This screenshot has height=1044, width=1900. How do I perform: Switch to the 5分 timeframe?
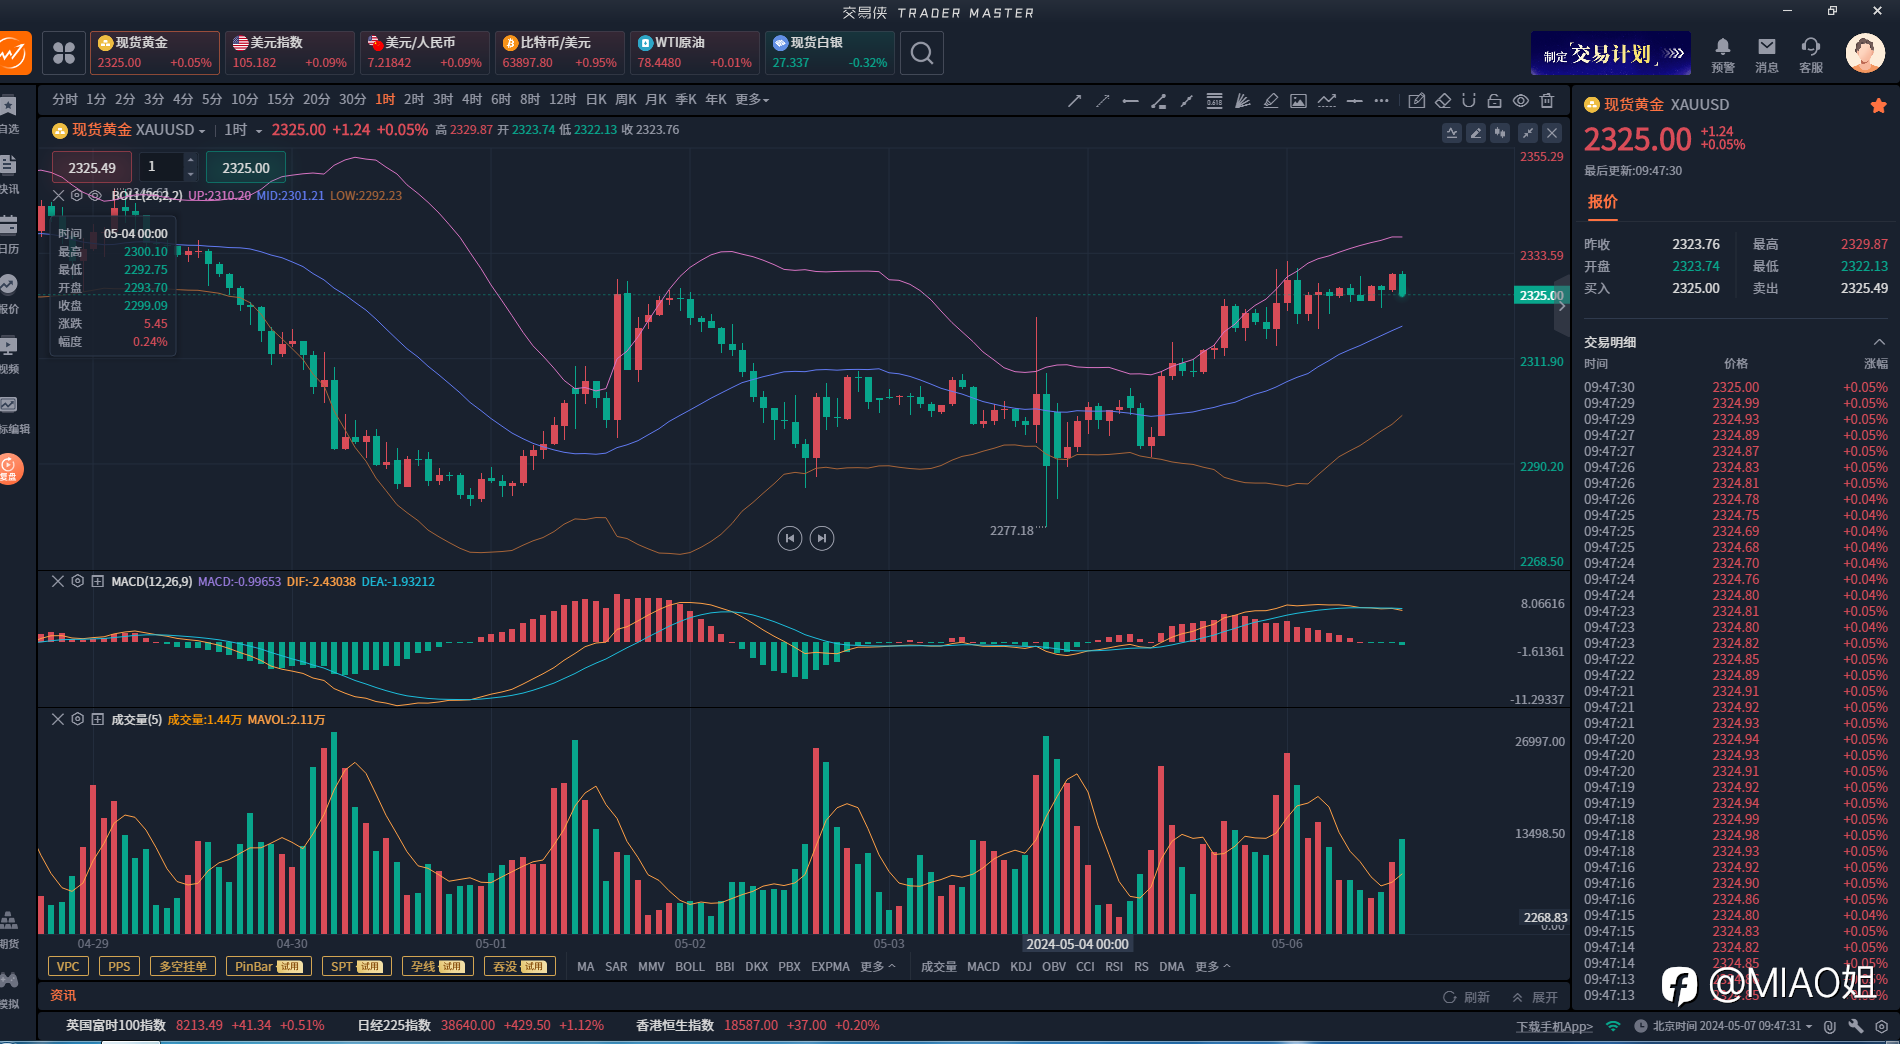(211, 100)
